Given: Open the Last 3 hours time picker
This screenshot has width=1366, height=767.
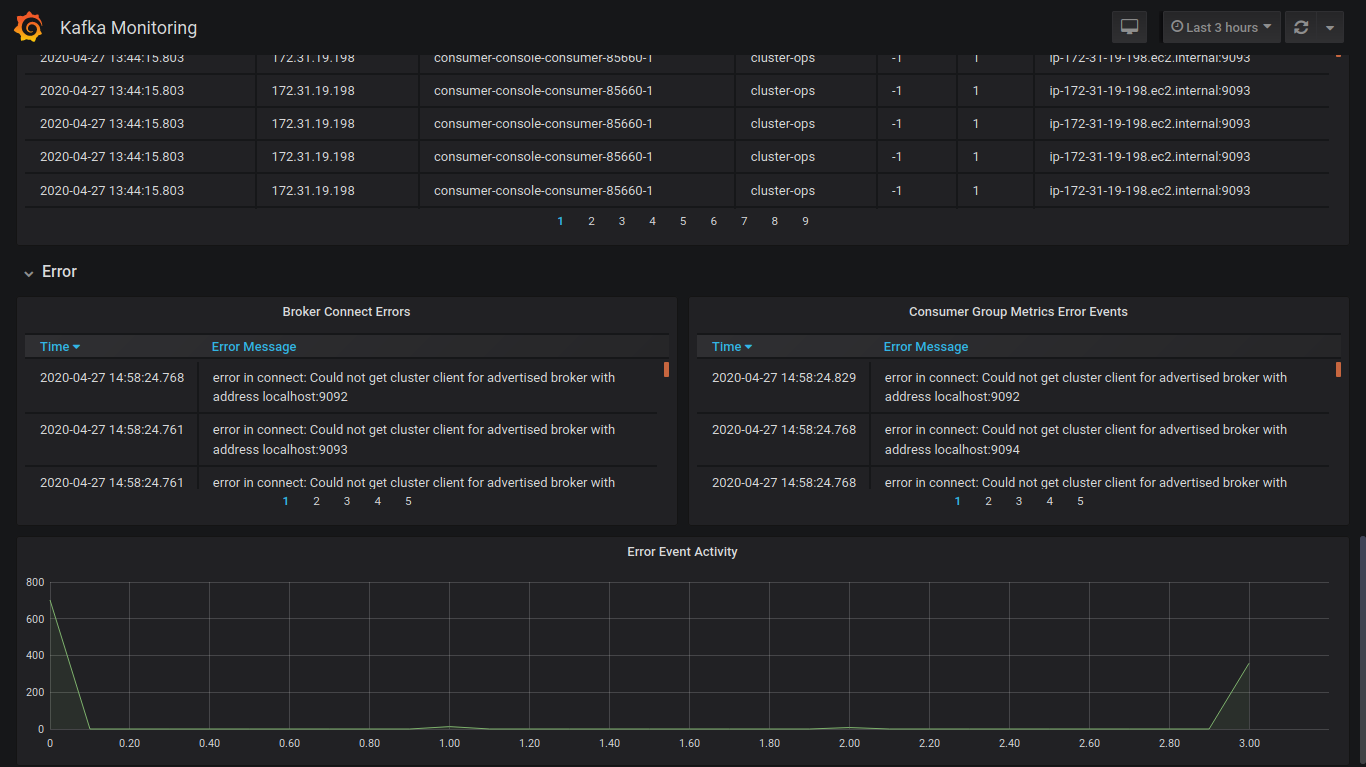Looking at the screenshot, I should 1221,27.
